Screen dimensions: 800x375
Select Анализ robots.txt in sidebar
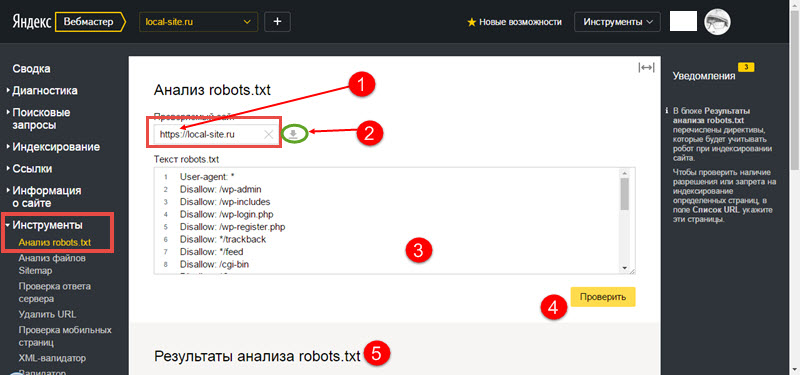click(x=55, y=242)
